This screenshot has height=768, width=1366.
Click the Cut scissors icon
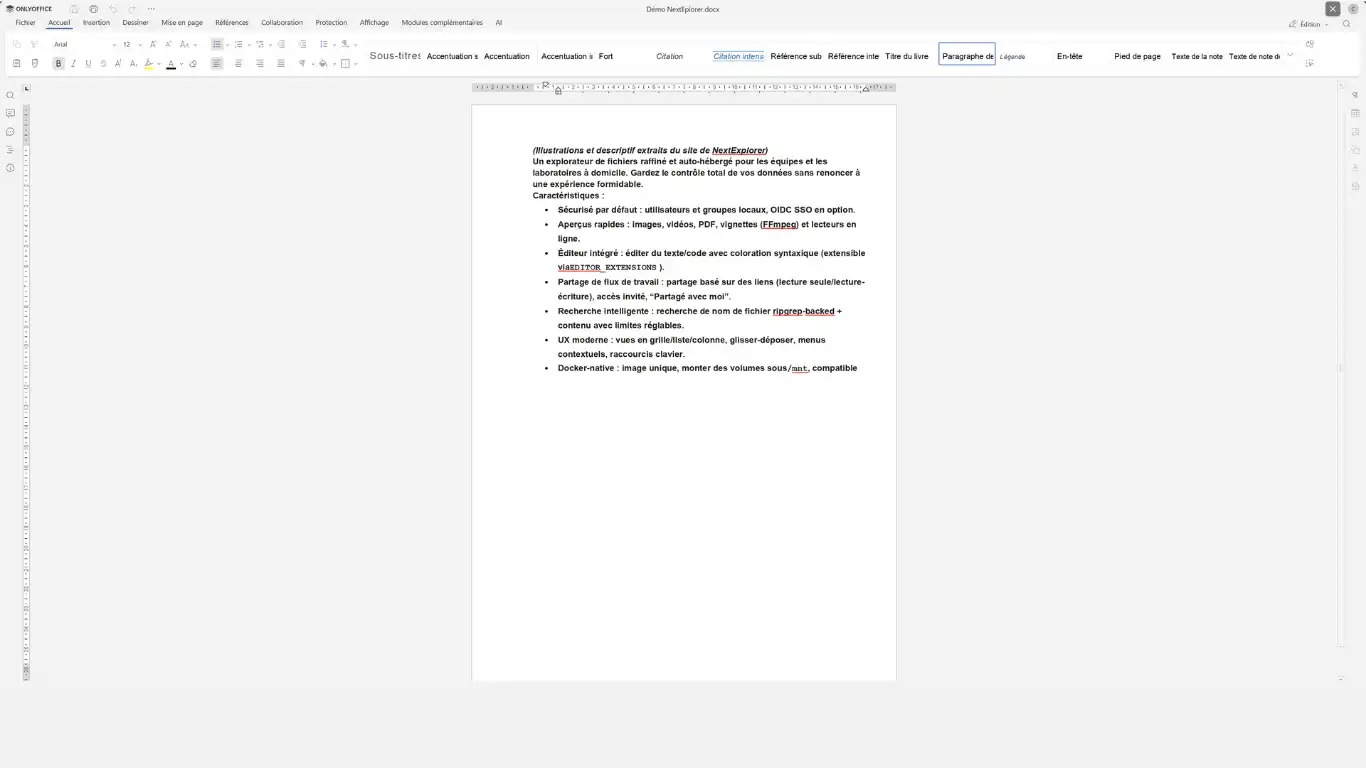click(35, 44)
